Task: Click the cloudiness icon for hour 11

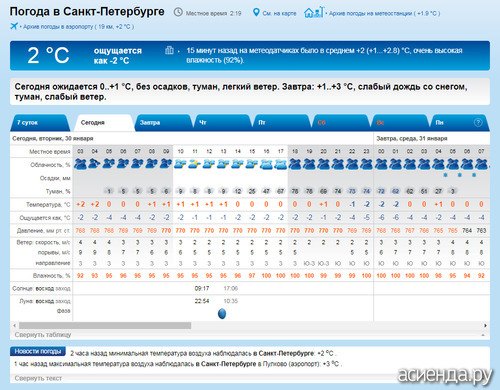Action: coord(195,164)
